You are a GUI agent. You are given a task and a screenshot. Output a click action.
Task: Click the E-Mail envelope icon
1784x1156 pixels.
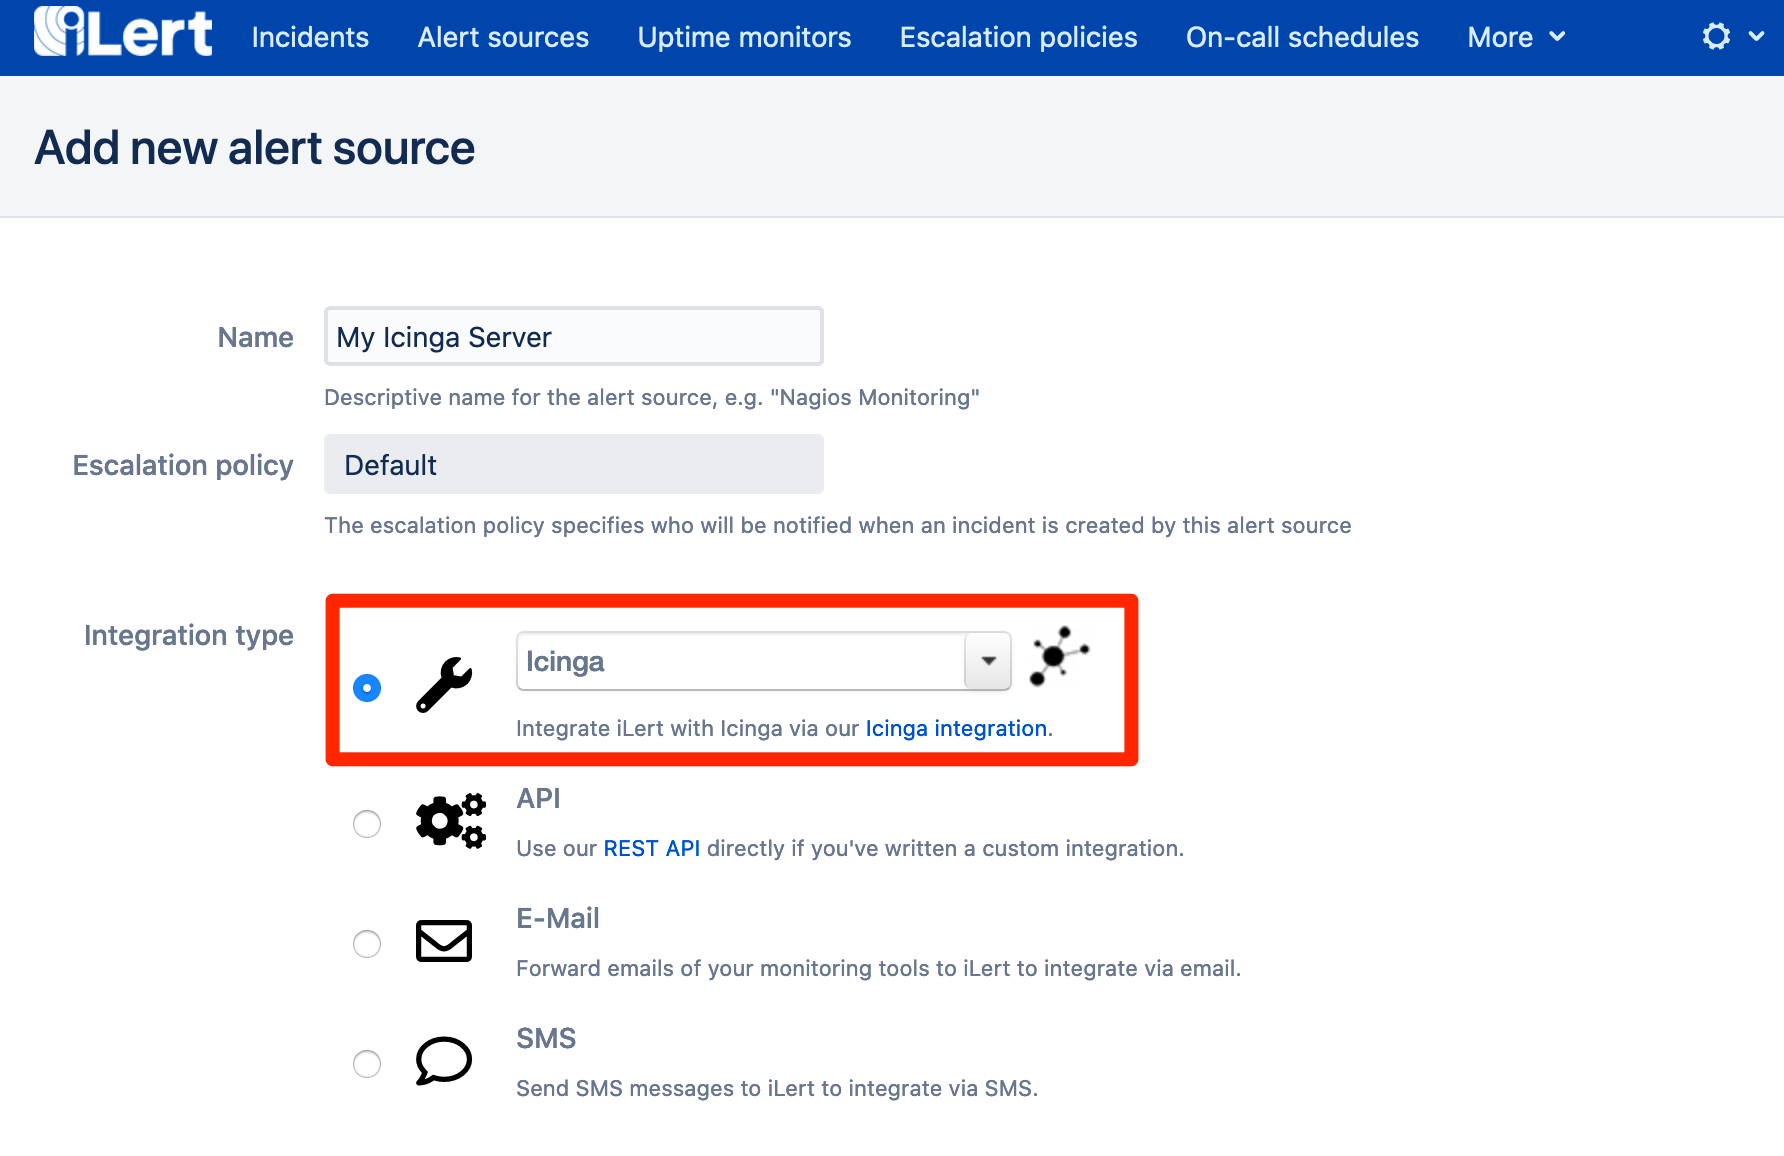pos(444,941)
